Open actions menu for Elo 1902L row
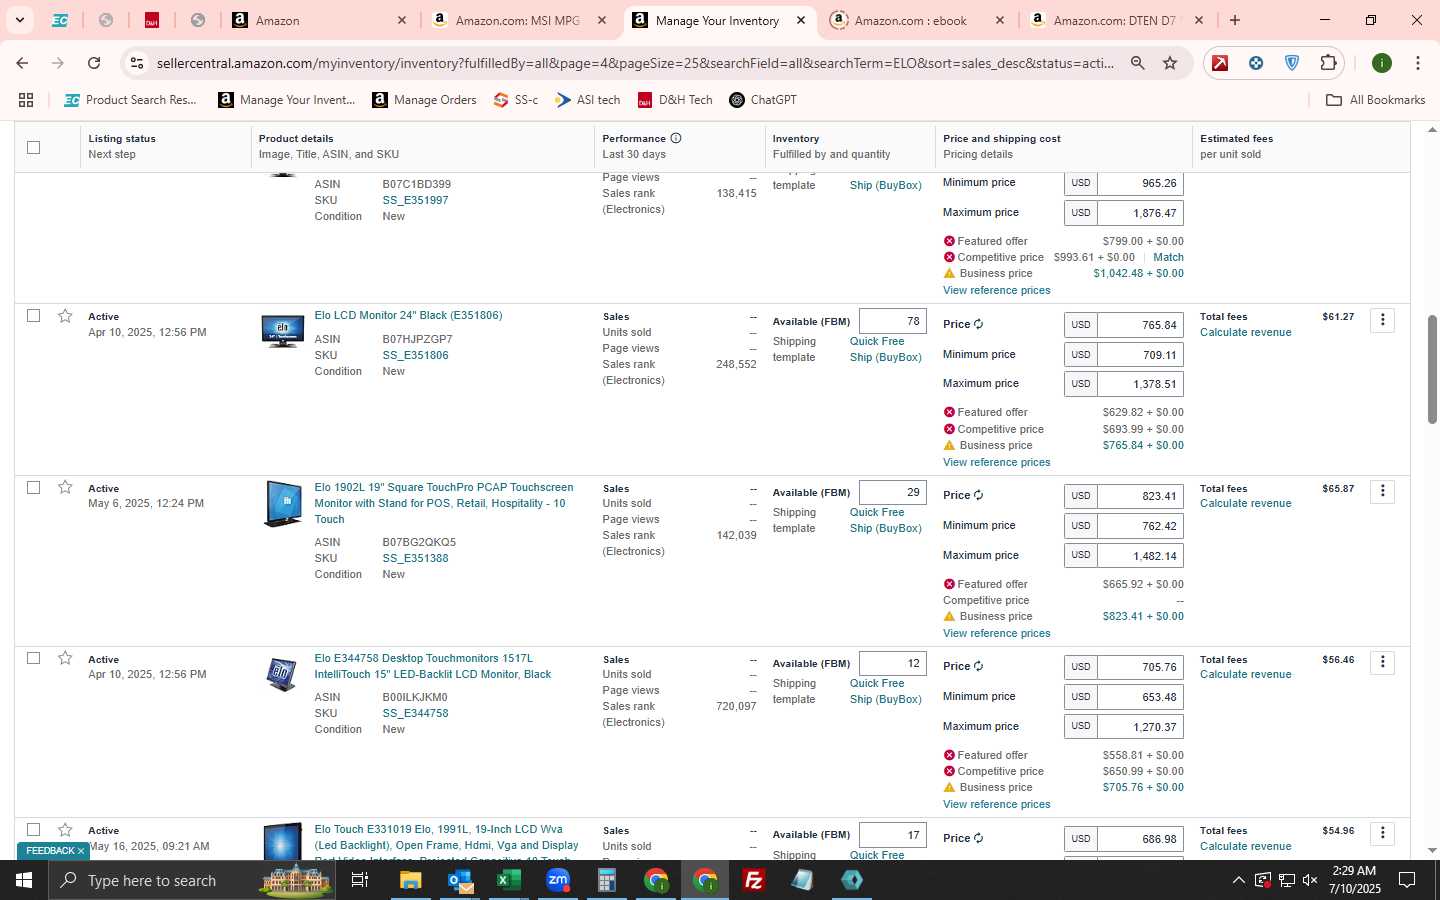Screen dimensions: 1440x900 click(1382, 491)
